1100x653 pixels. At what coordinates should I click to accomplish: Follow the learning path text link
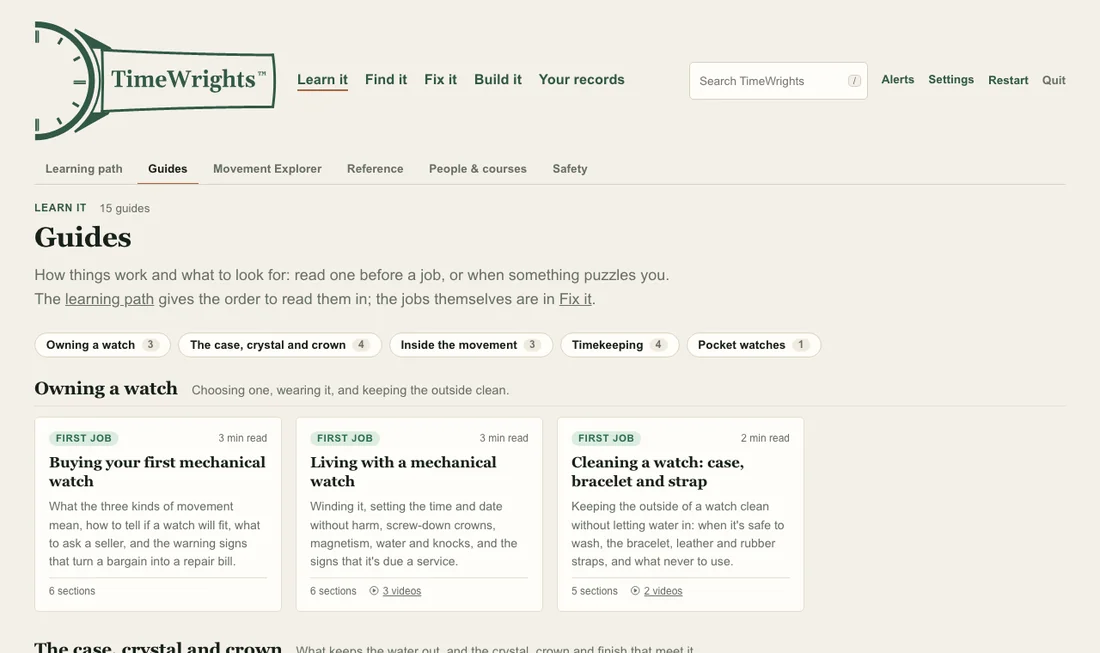point(109,299)
